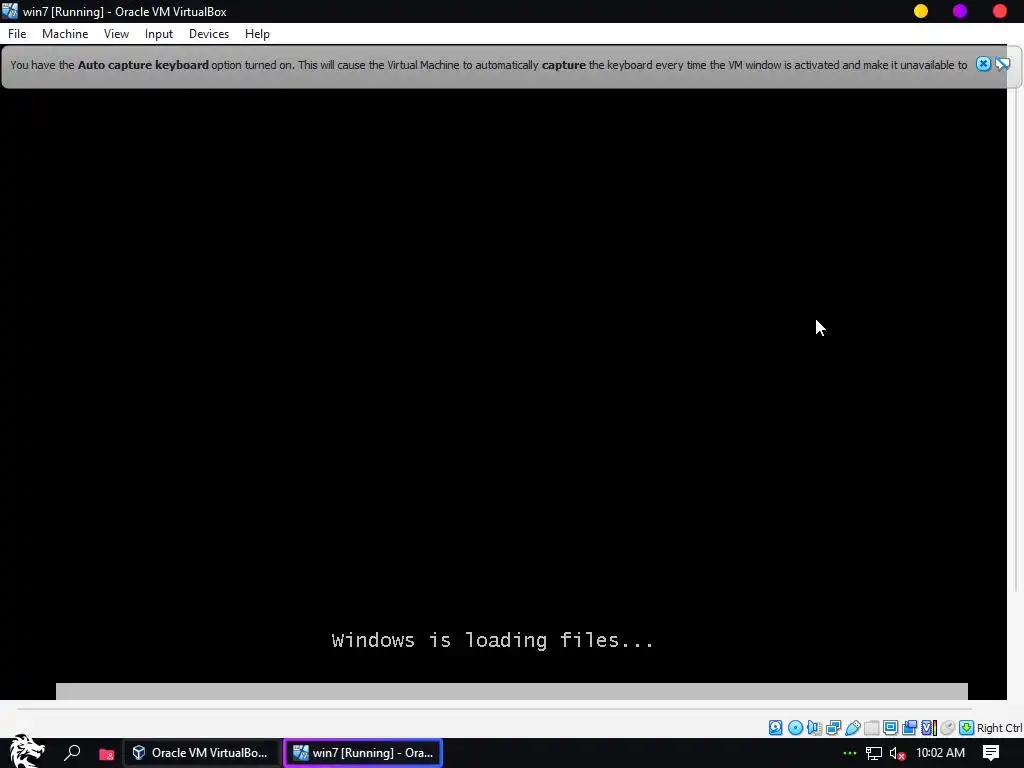Open the Input menu

point(159,34)
